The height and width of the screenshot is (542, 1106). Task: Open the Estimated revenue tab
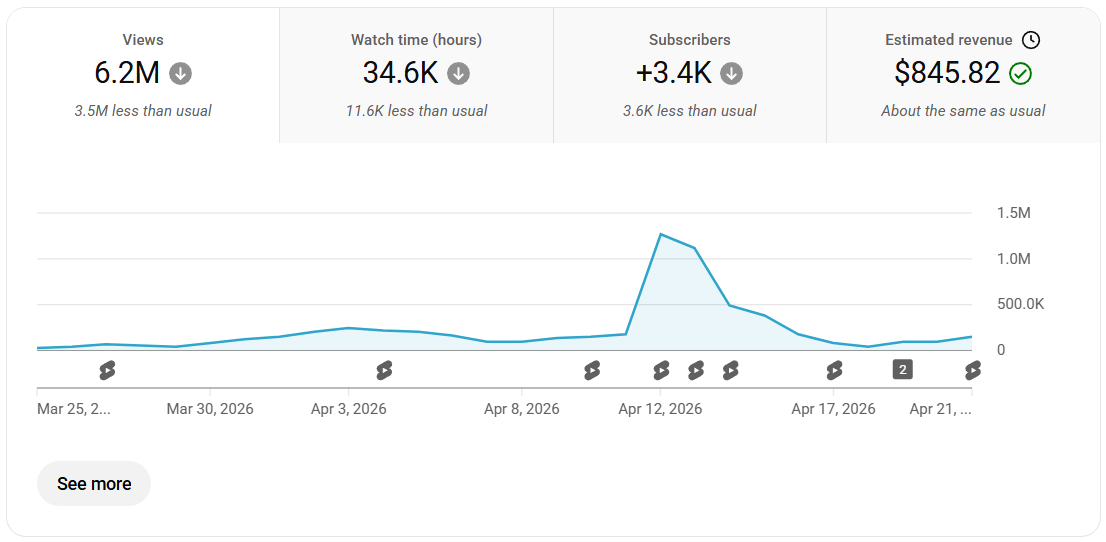coord(963,76)
